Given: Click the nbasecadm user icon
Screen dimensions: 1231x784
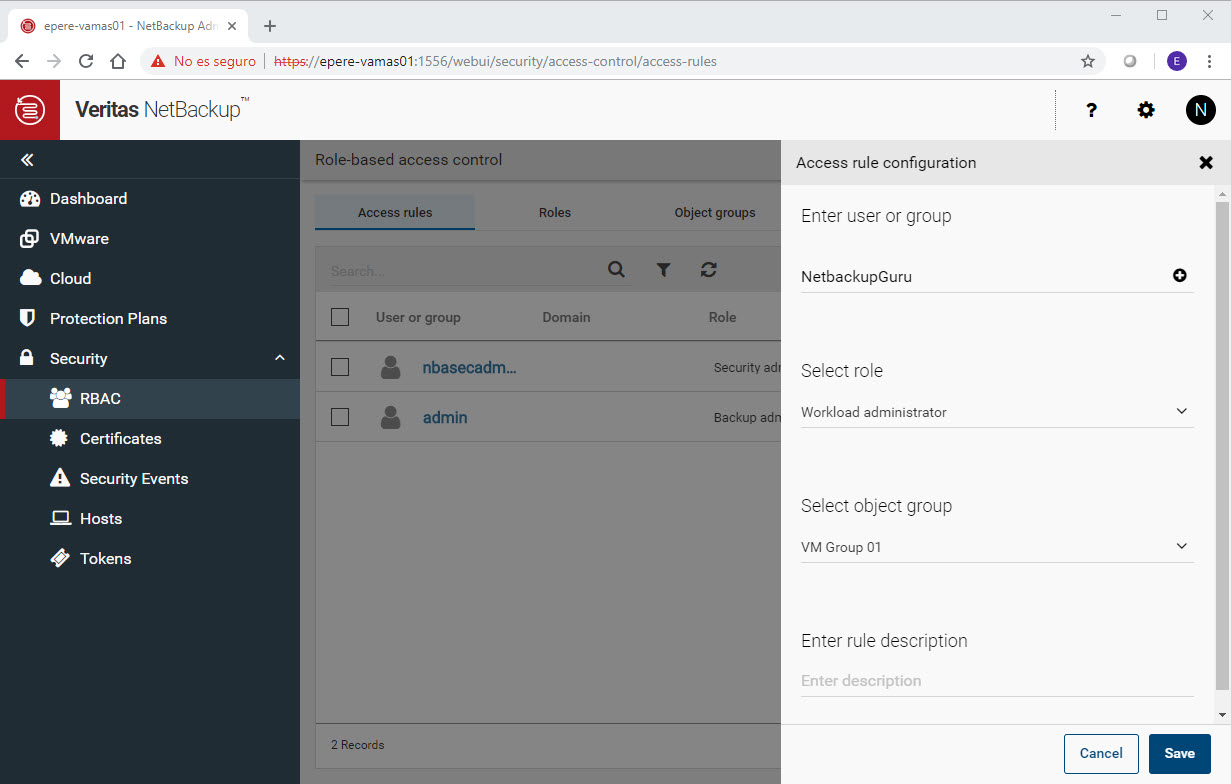Looking at the screenshot, I should coord(391,367).
